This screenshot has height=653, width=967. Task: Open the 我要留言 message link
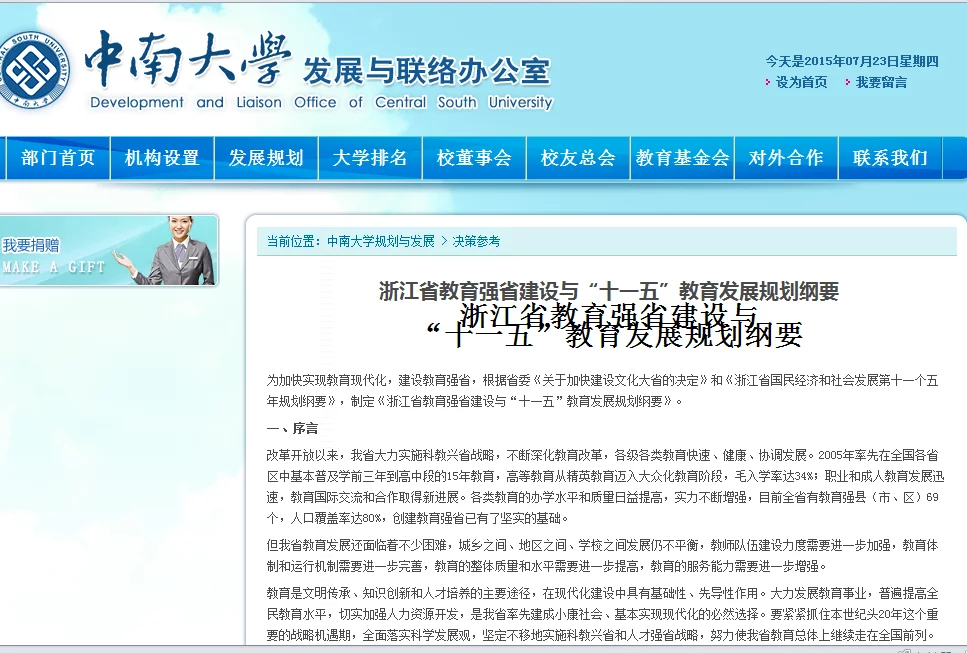[x=881, y=83]
